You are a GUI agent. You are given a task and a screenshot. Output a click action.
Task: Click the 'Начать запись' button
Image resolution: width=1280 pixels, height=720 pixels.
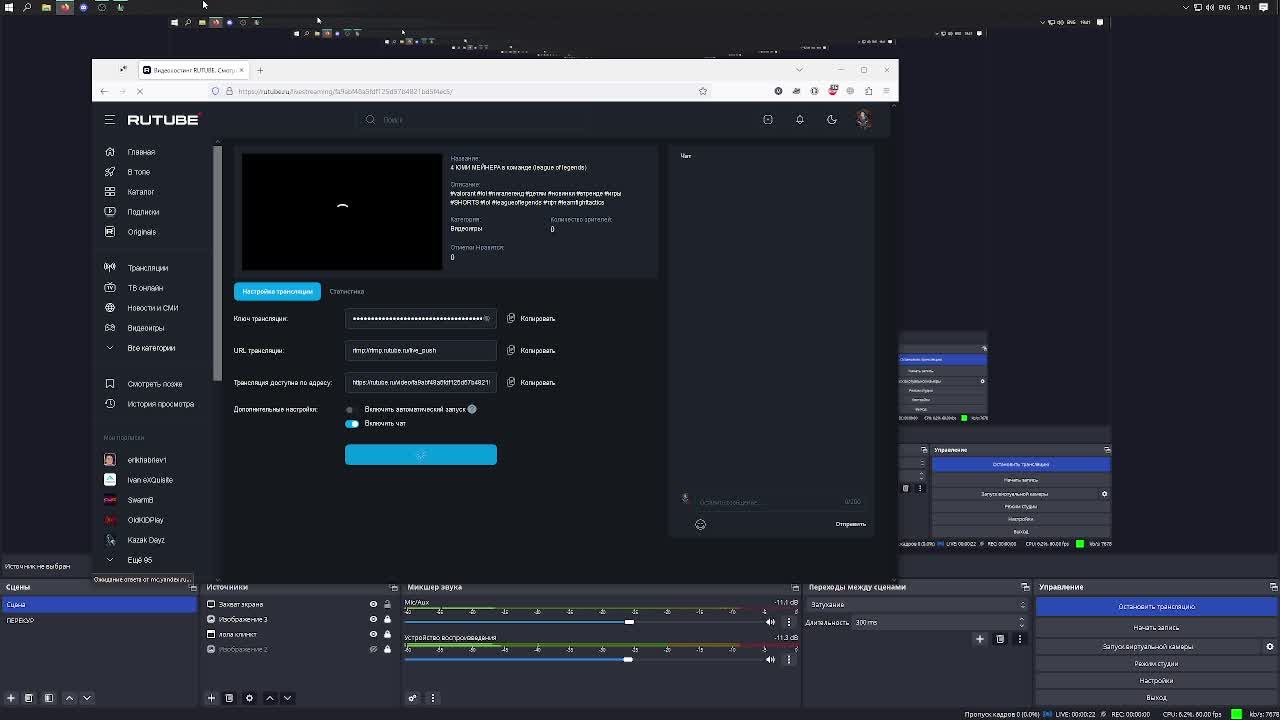tap(1156, 628)
